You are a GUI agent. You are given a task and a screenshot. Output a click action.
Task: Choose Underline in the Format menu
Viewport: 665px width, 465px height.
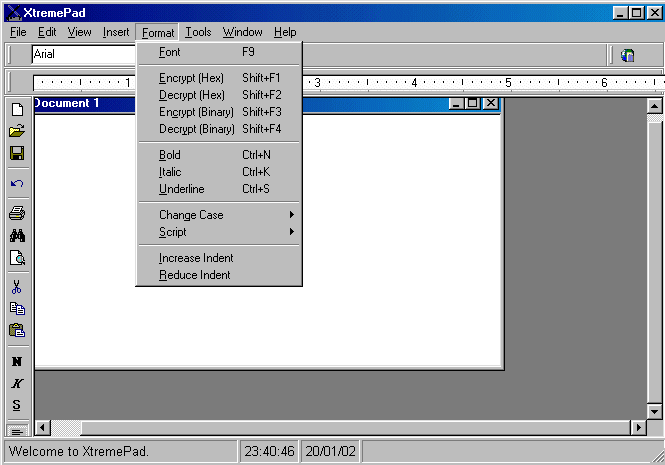219,189
